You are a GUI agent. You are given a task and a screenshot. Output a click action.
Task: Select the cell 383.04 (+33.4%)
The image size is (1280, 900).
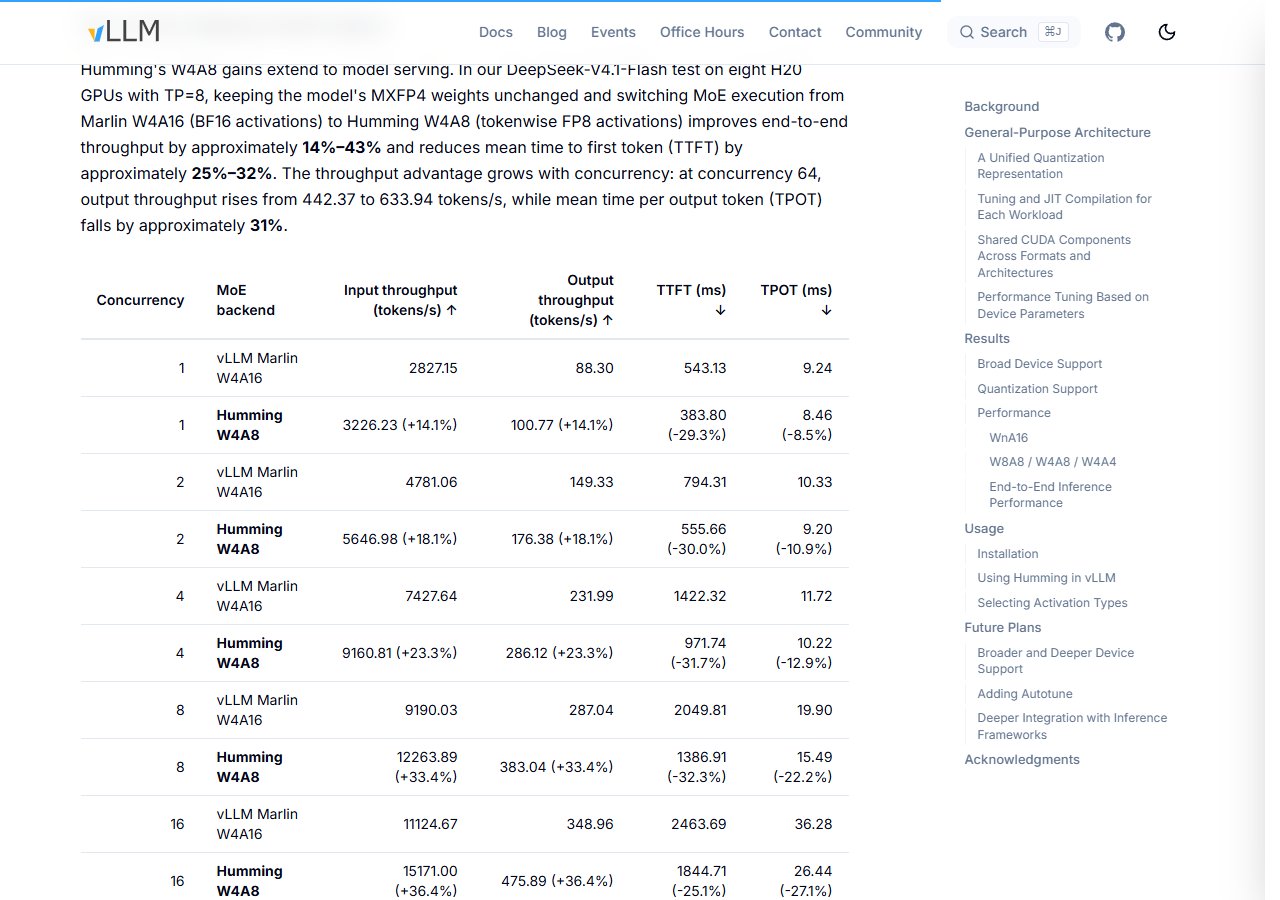[x=557, y=767]
